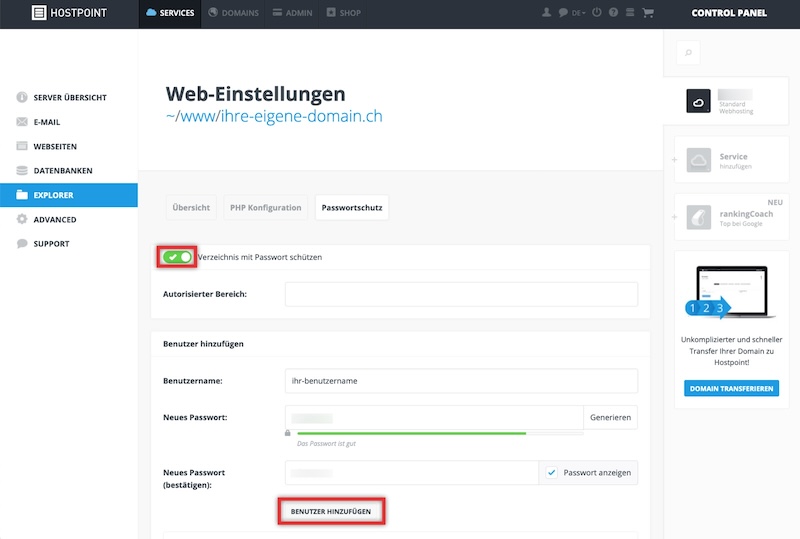Switch to the Übersicht tab
The width and height of the screenshot is (800, 539).
tap(191, 207)
